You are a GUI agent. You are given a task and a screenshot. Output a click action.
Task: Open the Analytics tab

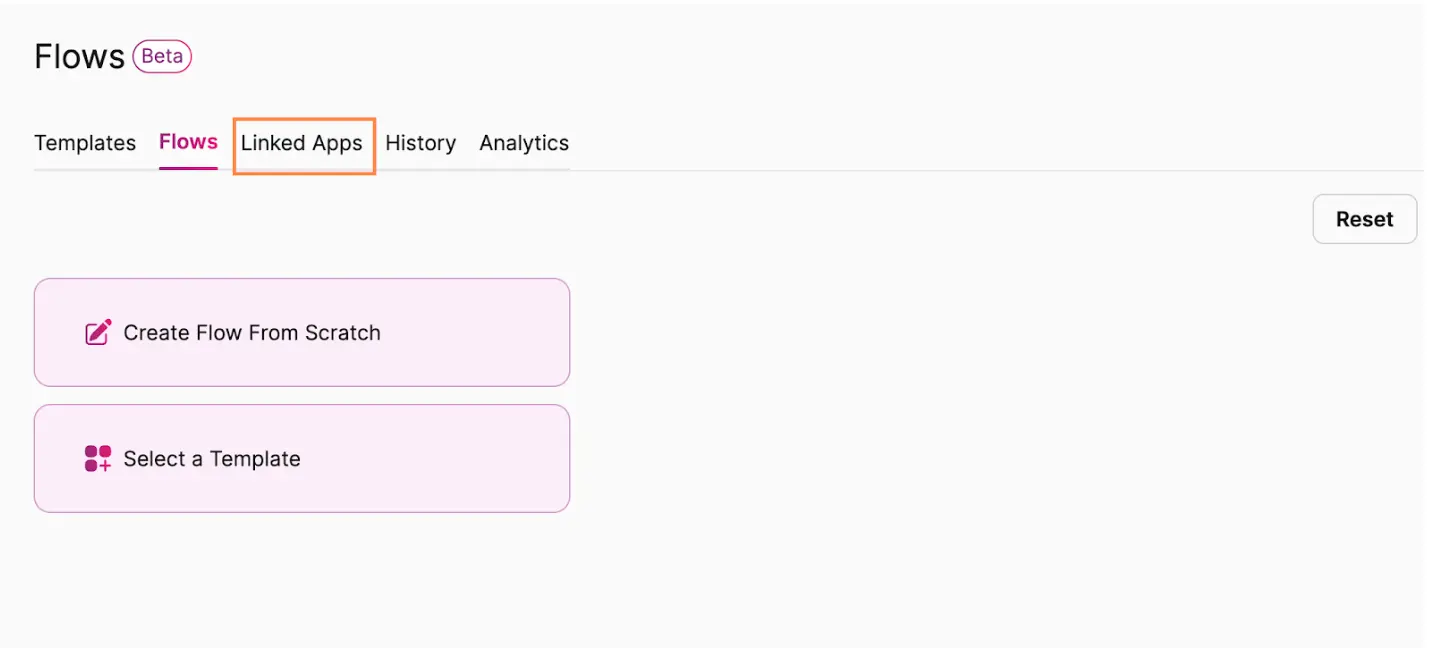coord(524,143)
